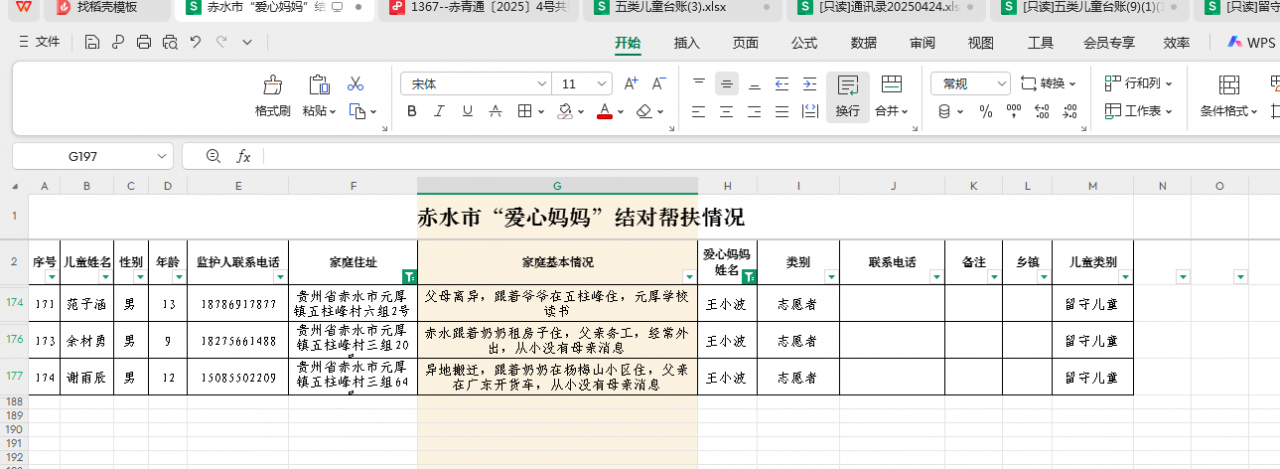Switch to the 插入 ribbon tab
This screenshot has height=469, width=1280.
tap(687, 43)
